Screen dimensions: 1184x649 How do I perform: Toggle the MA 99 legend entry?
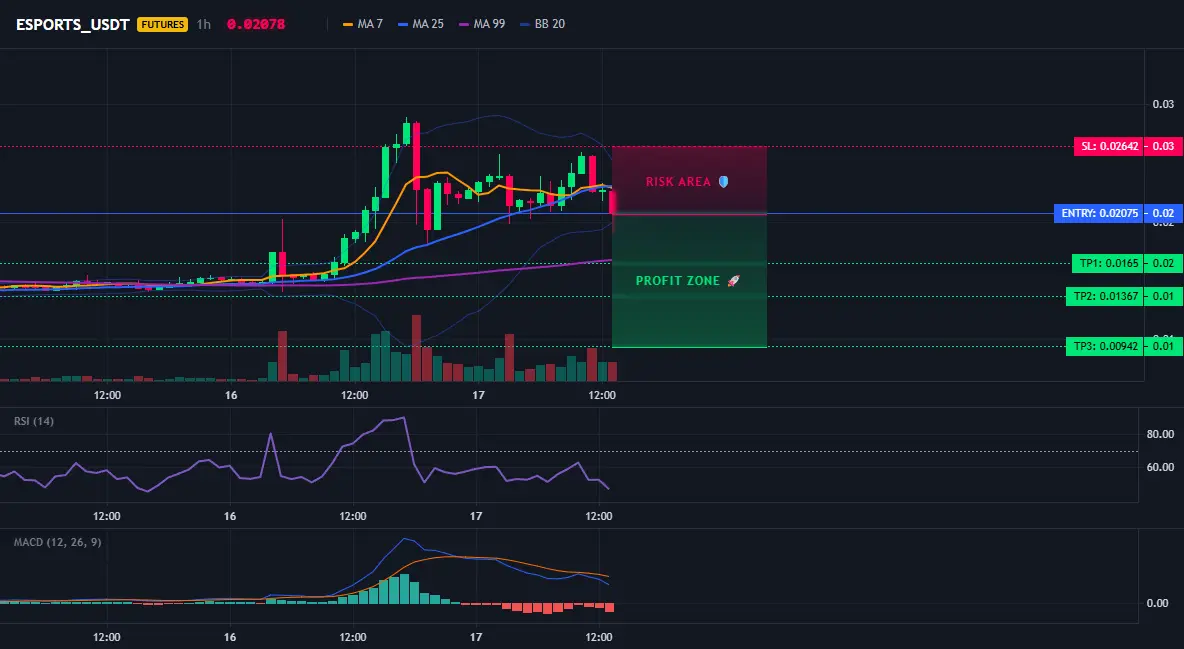click(482, 24)
